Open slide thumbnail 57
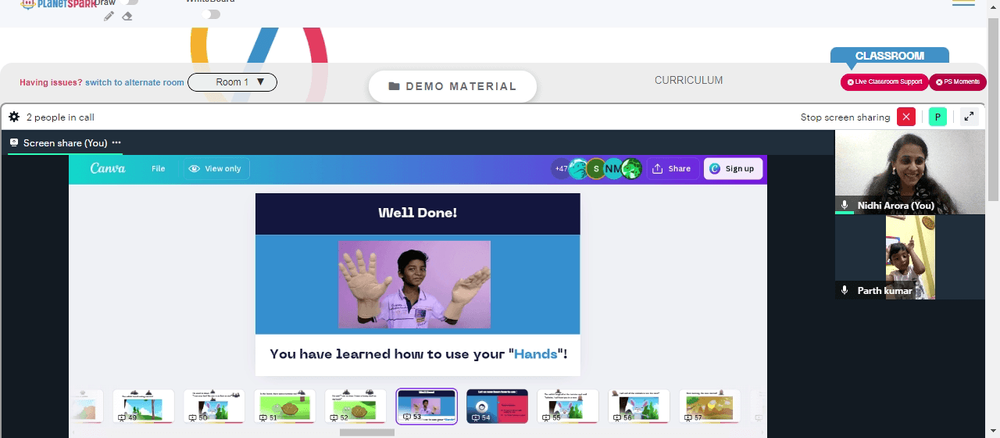Screen dimensions: 1000x438 [x=709, y=406]
